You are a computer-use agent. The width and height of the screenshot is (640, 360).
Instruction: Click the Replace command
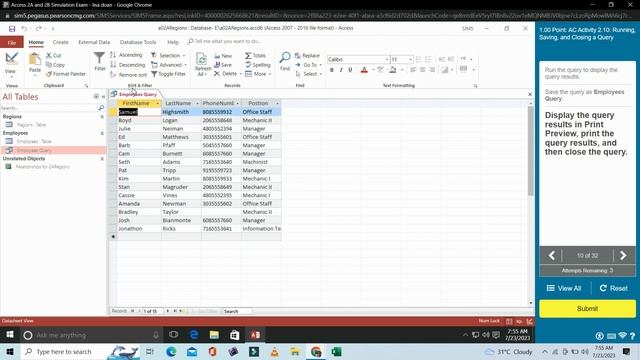[307, 56]
